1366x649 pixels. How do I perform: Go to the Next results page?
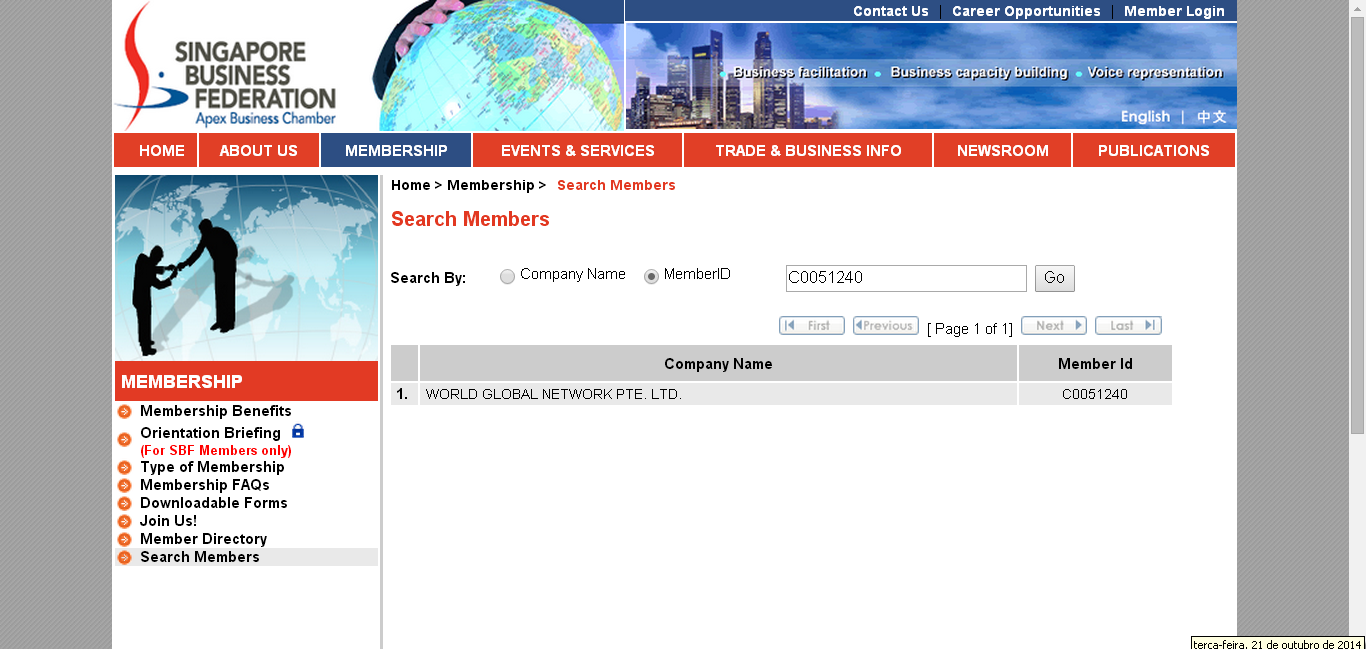tap(1054, 325)
